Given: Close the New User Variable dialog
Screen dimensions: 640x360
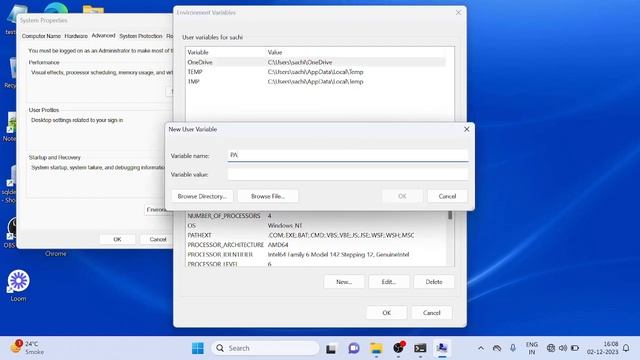Looking at the screenshot, I should 467,129.
